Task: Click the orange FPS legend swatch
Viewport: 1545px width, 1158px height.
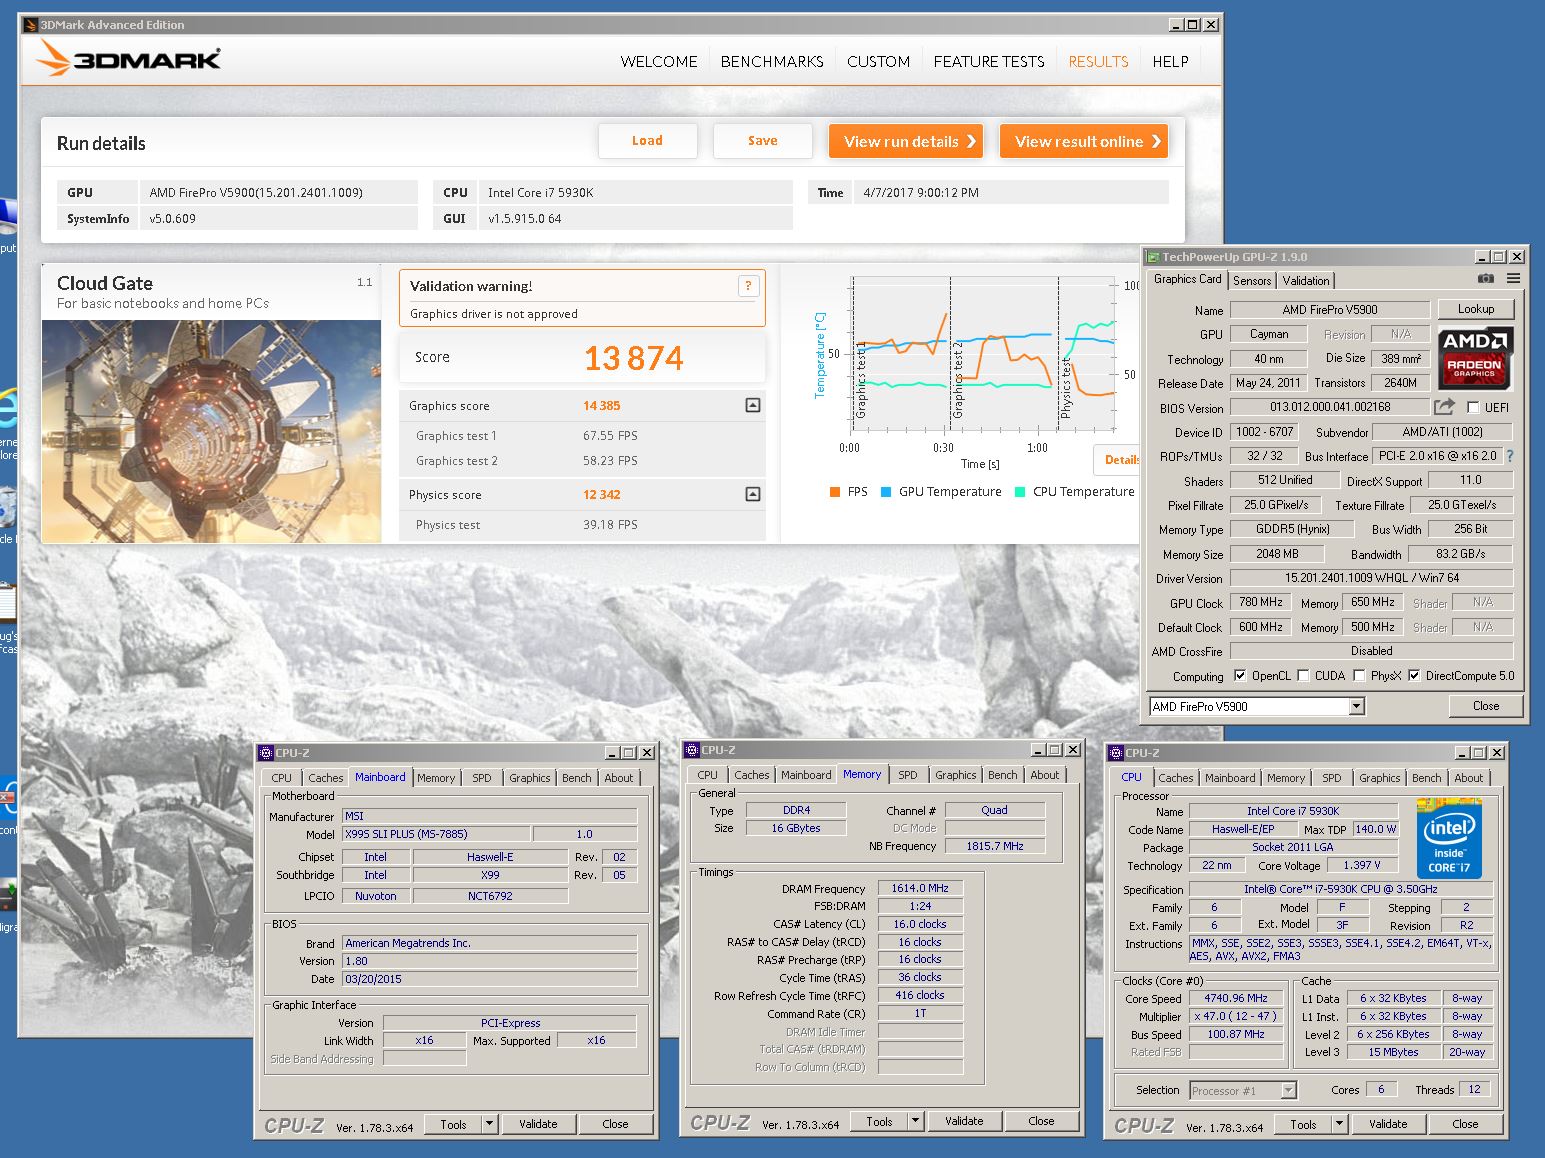Action: click(834, 492)
